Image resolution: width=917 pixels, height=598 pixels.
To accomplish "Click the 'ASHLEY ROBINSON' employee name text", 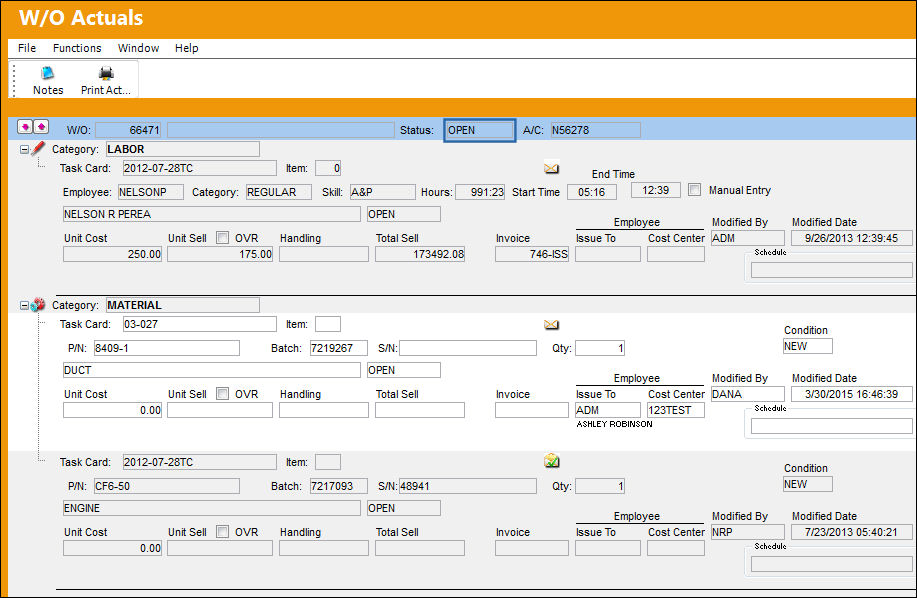I will coord(614,424).
